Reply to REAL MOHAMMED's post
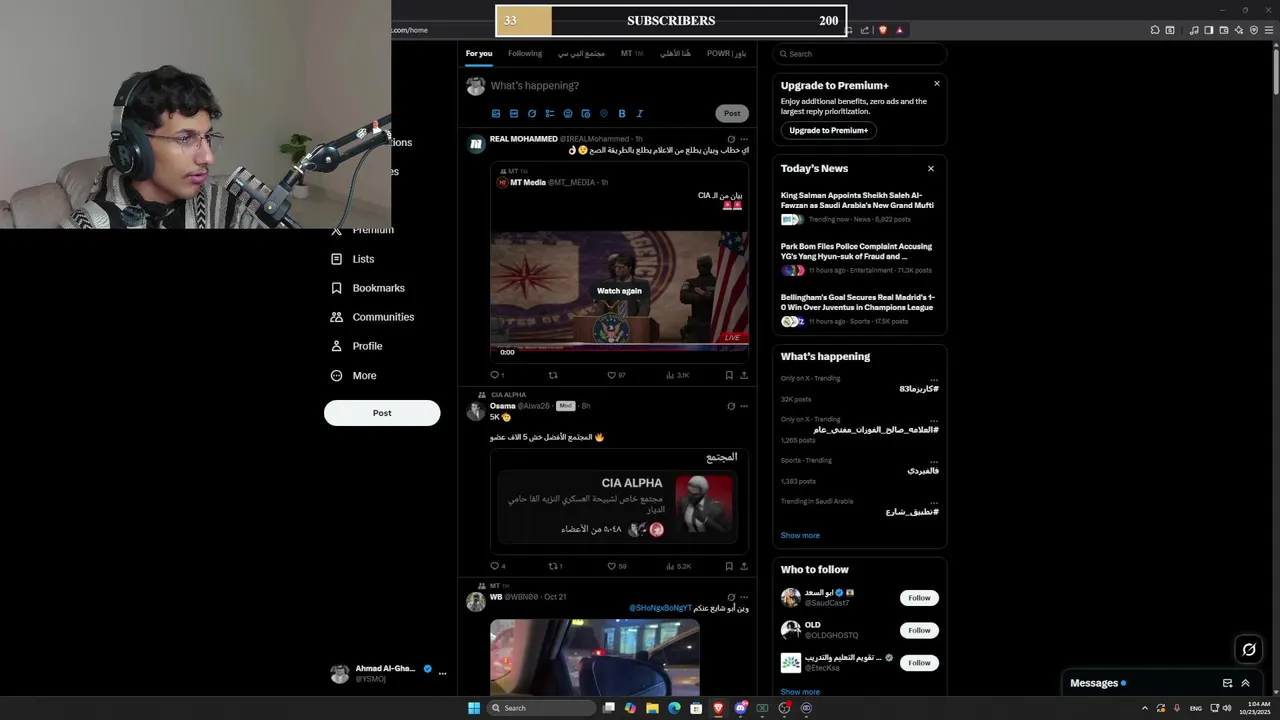Viewport: 1280px width, 720px height. (494, 375)
